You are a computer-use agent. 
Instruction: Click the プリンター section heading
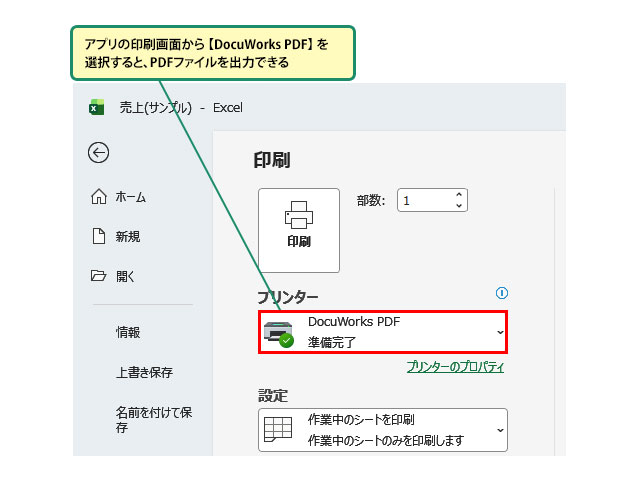click(288, 297)
